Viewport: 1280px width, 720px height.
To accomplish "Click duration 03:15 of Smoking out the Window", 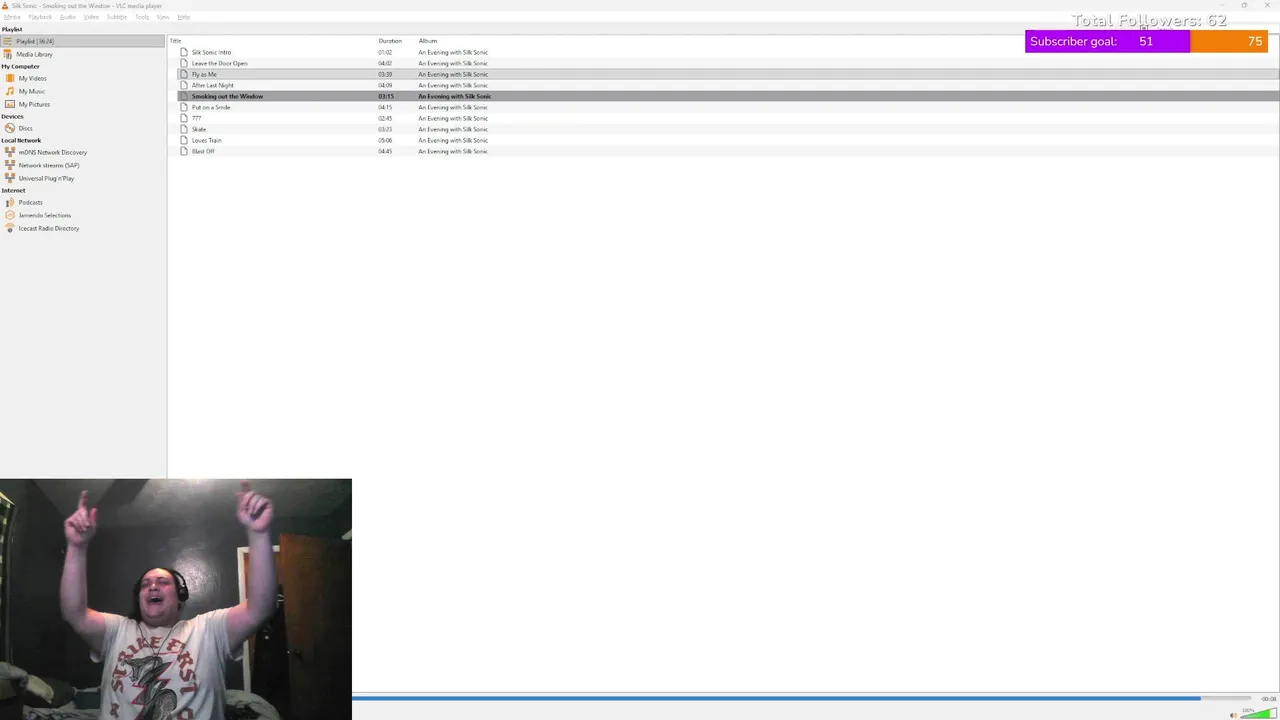I will point(385,96).
